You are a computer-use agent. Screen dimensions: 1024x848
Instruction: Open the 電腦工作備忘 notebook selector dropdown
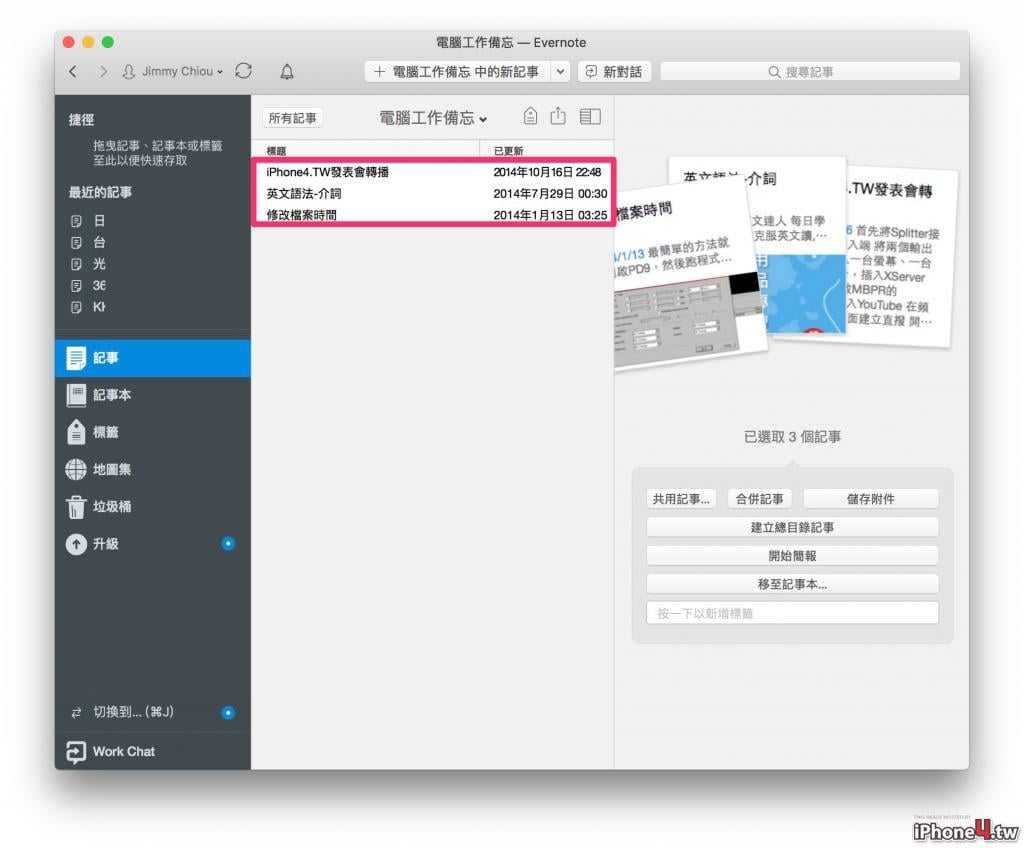(433, 118)
